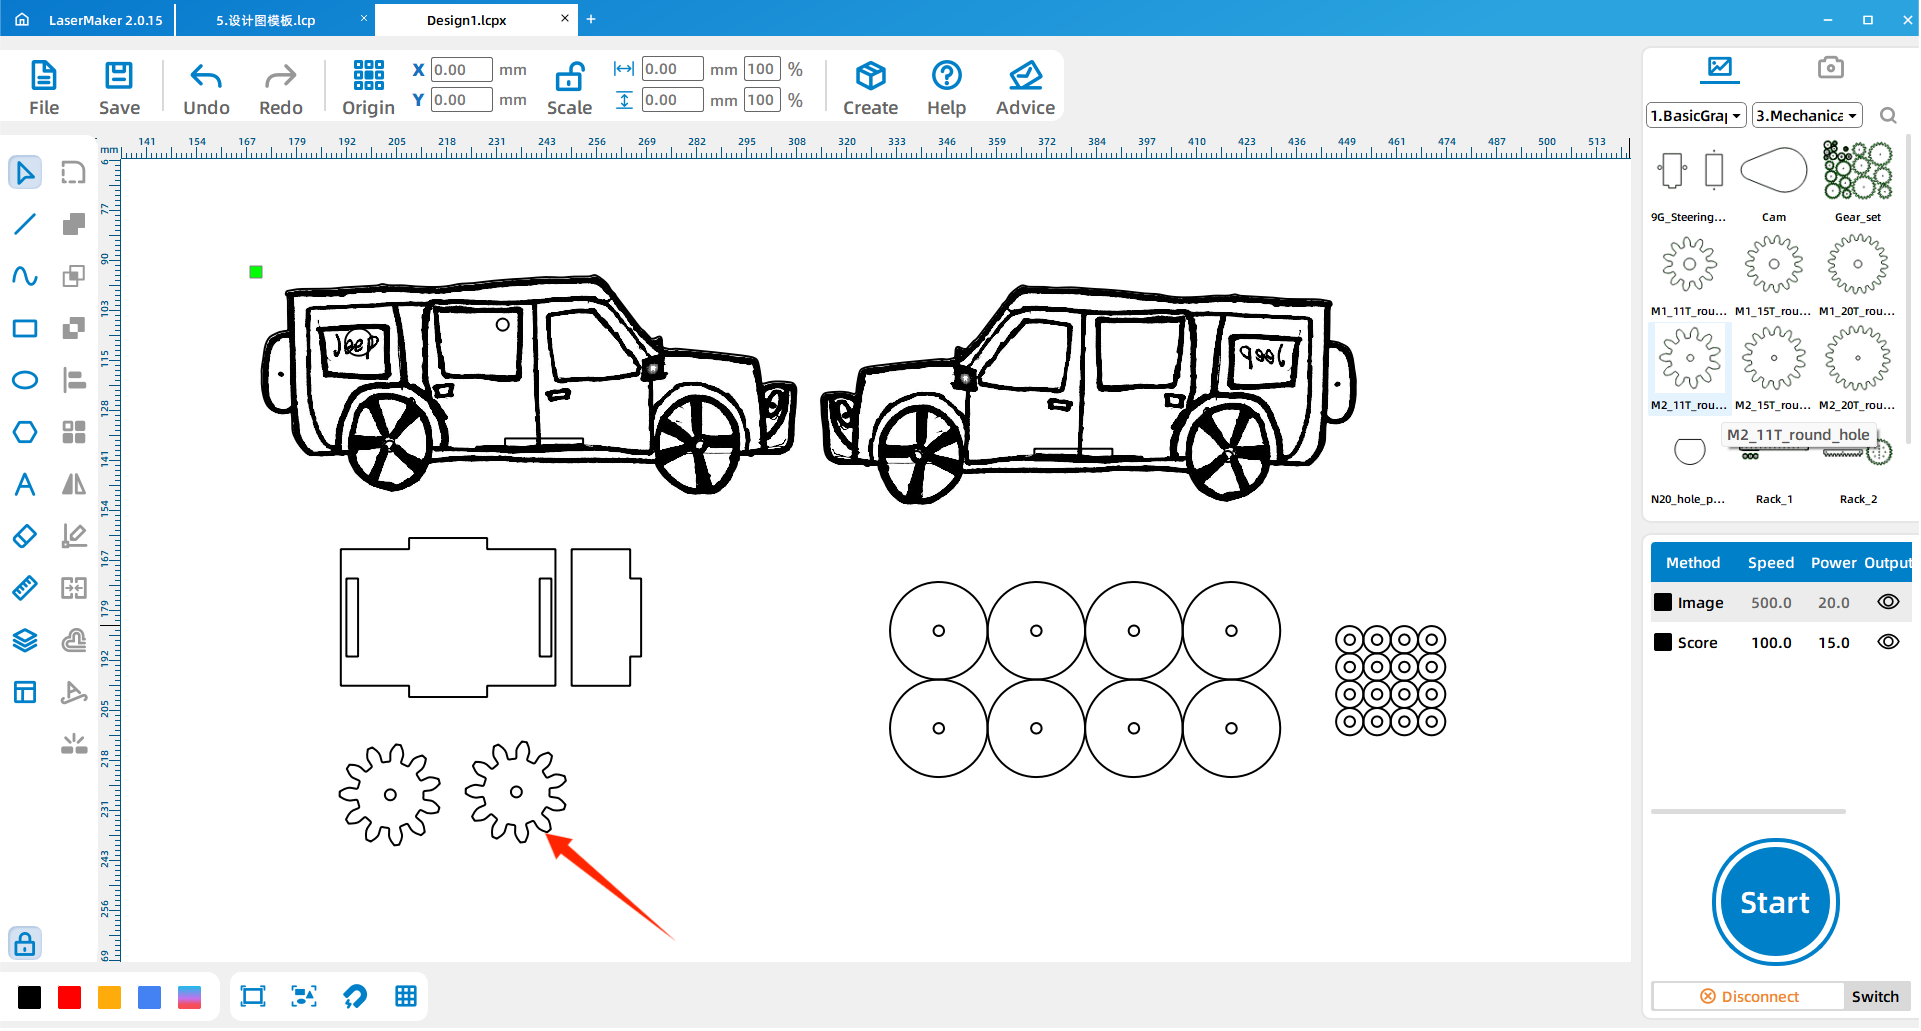Click the width mm input field
1921x1031 pixels.
pyautogui.click(x=672, y=69)
